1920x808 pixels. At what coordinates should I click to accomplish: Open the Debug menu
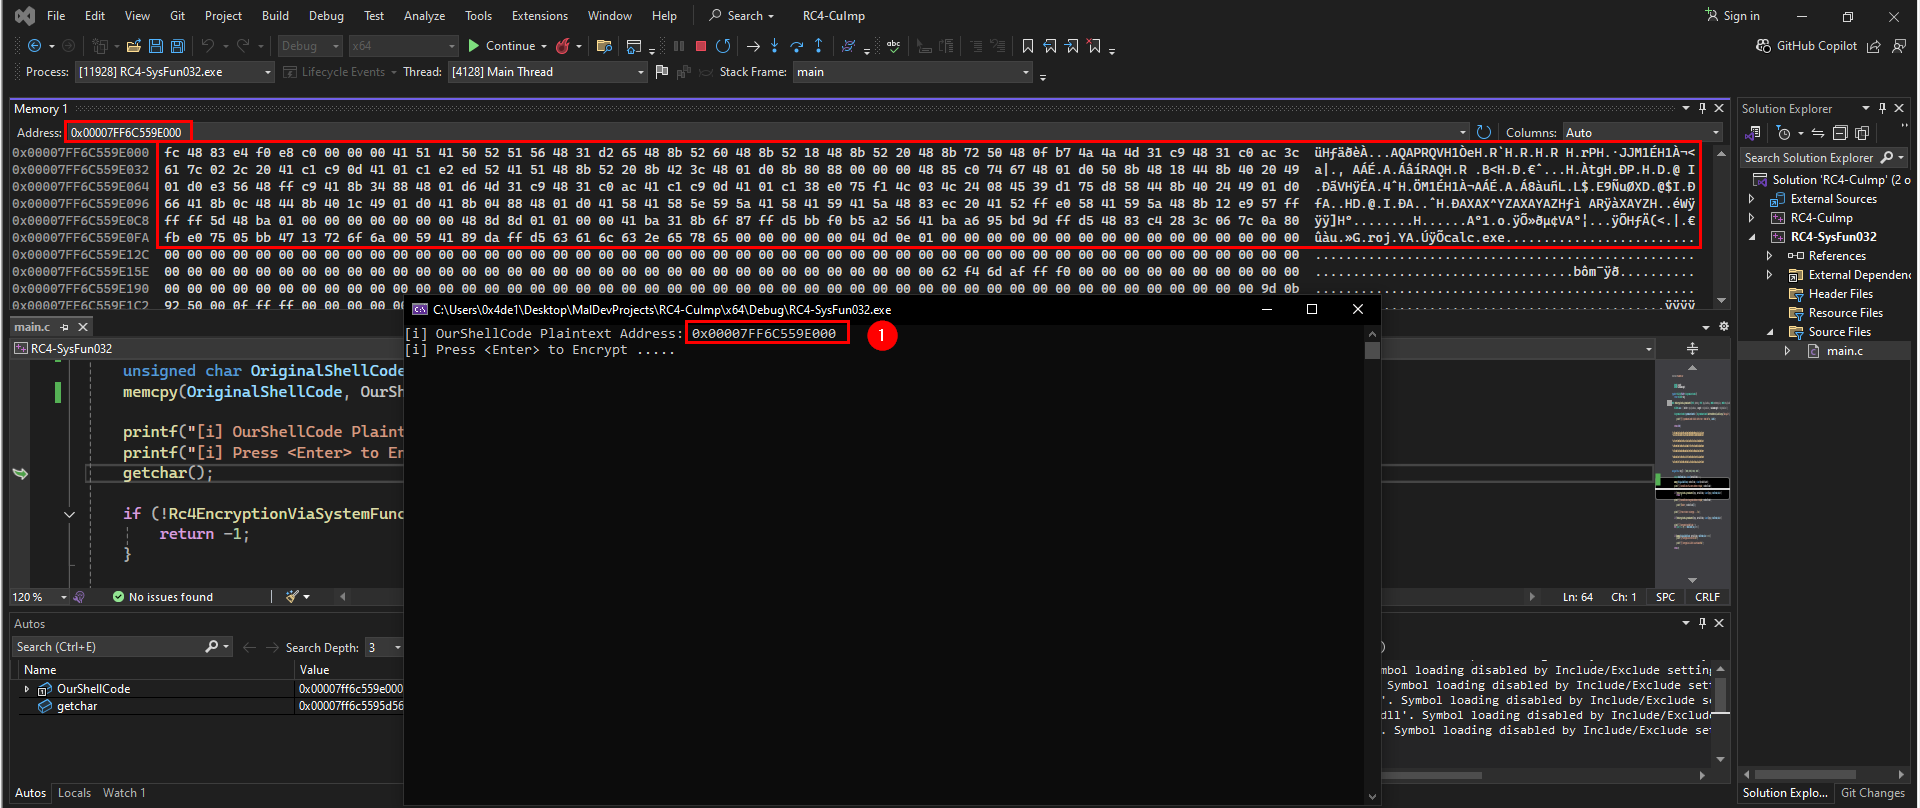point(326,16)
